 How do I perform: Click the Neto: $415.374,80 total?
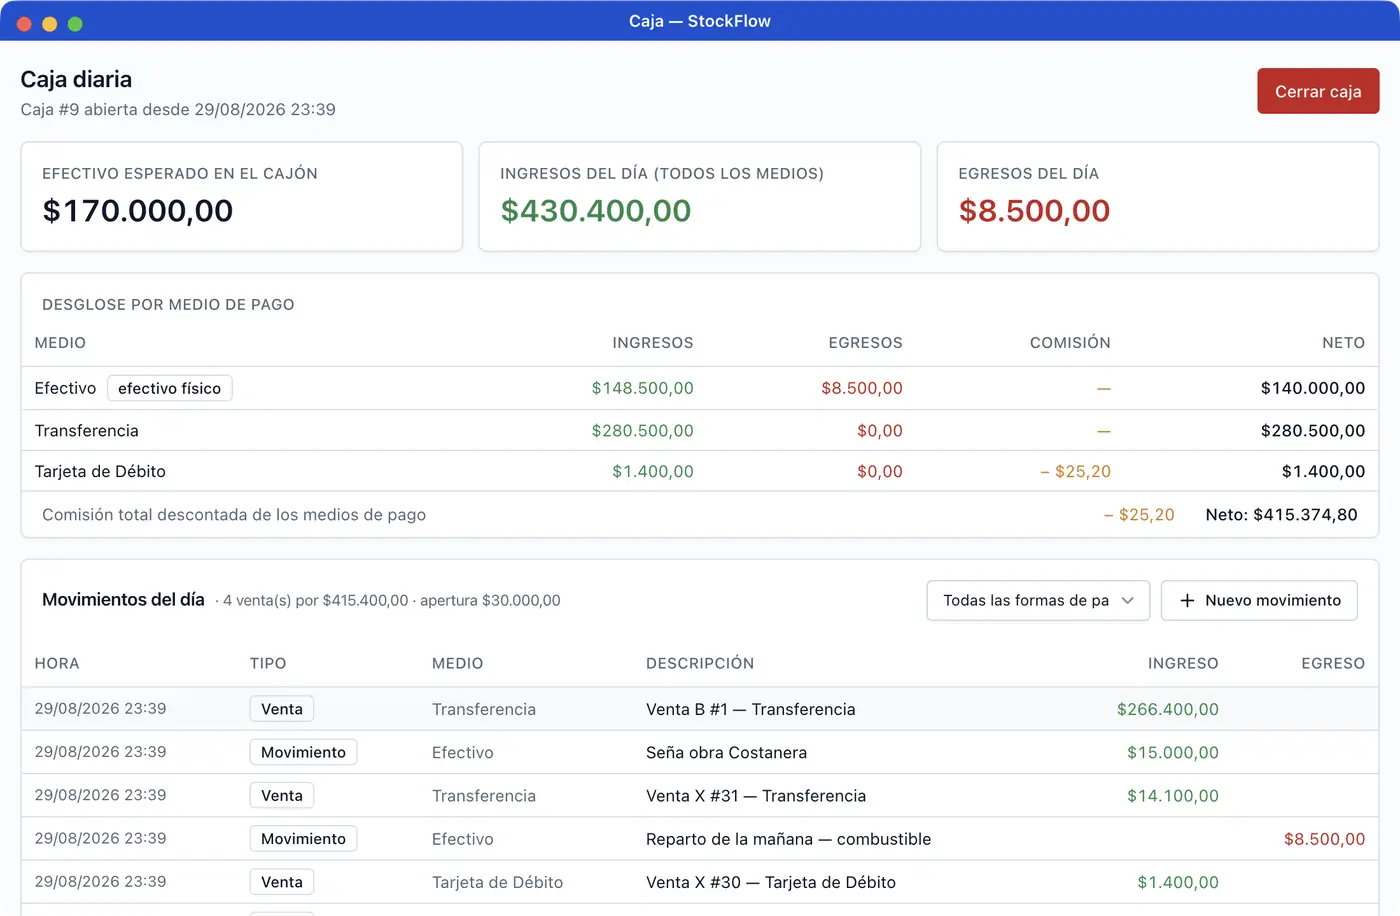1281,514
